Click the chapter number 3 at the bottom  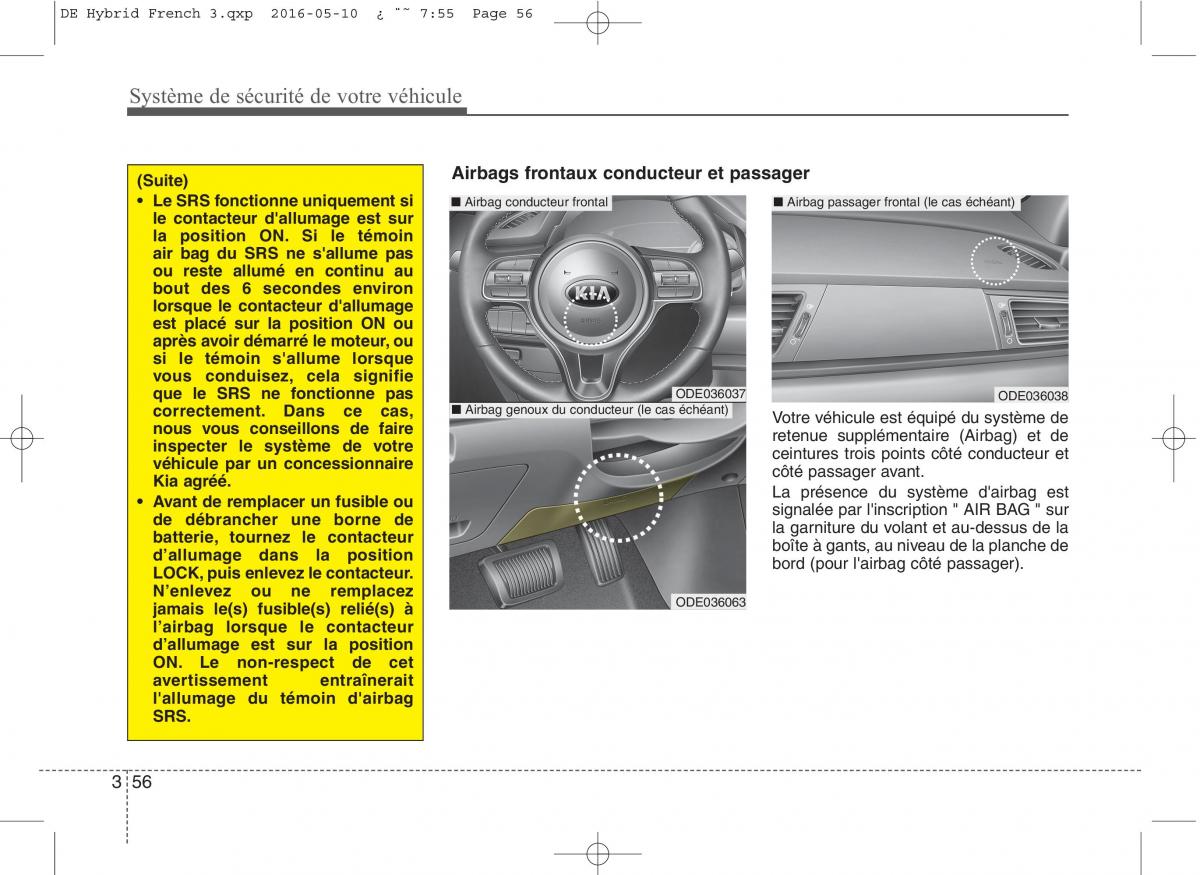[x=117, y=782]
